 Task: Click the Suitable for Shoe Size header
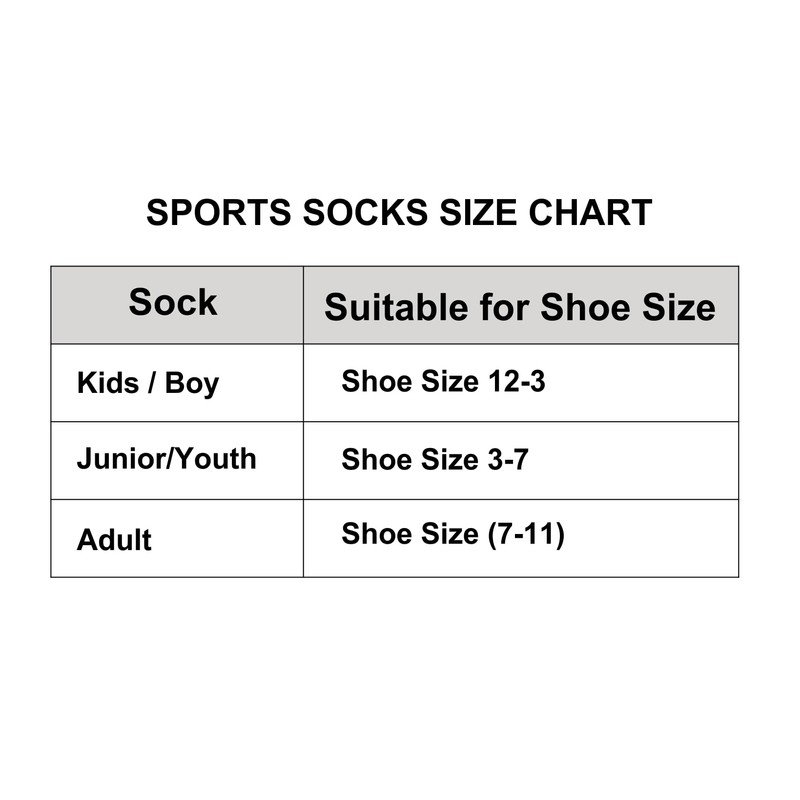coord(520,307)
